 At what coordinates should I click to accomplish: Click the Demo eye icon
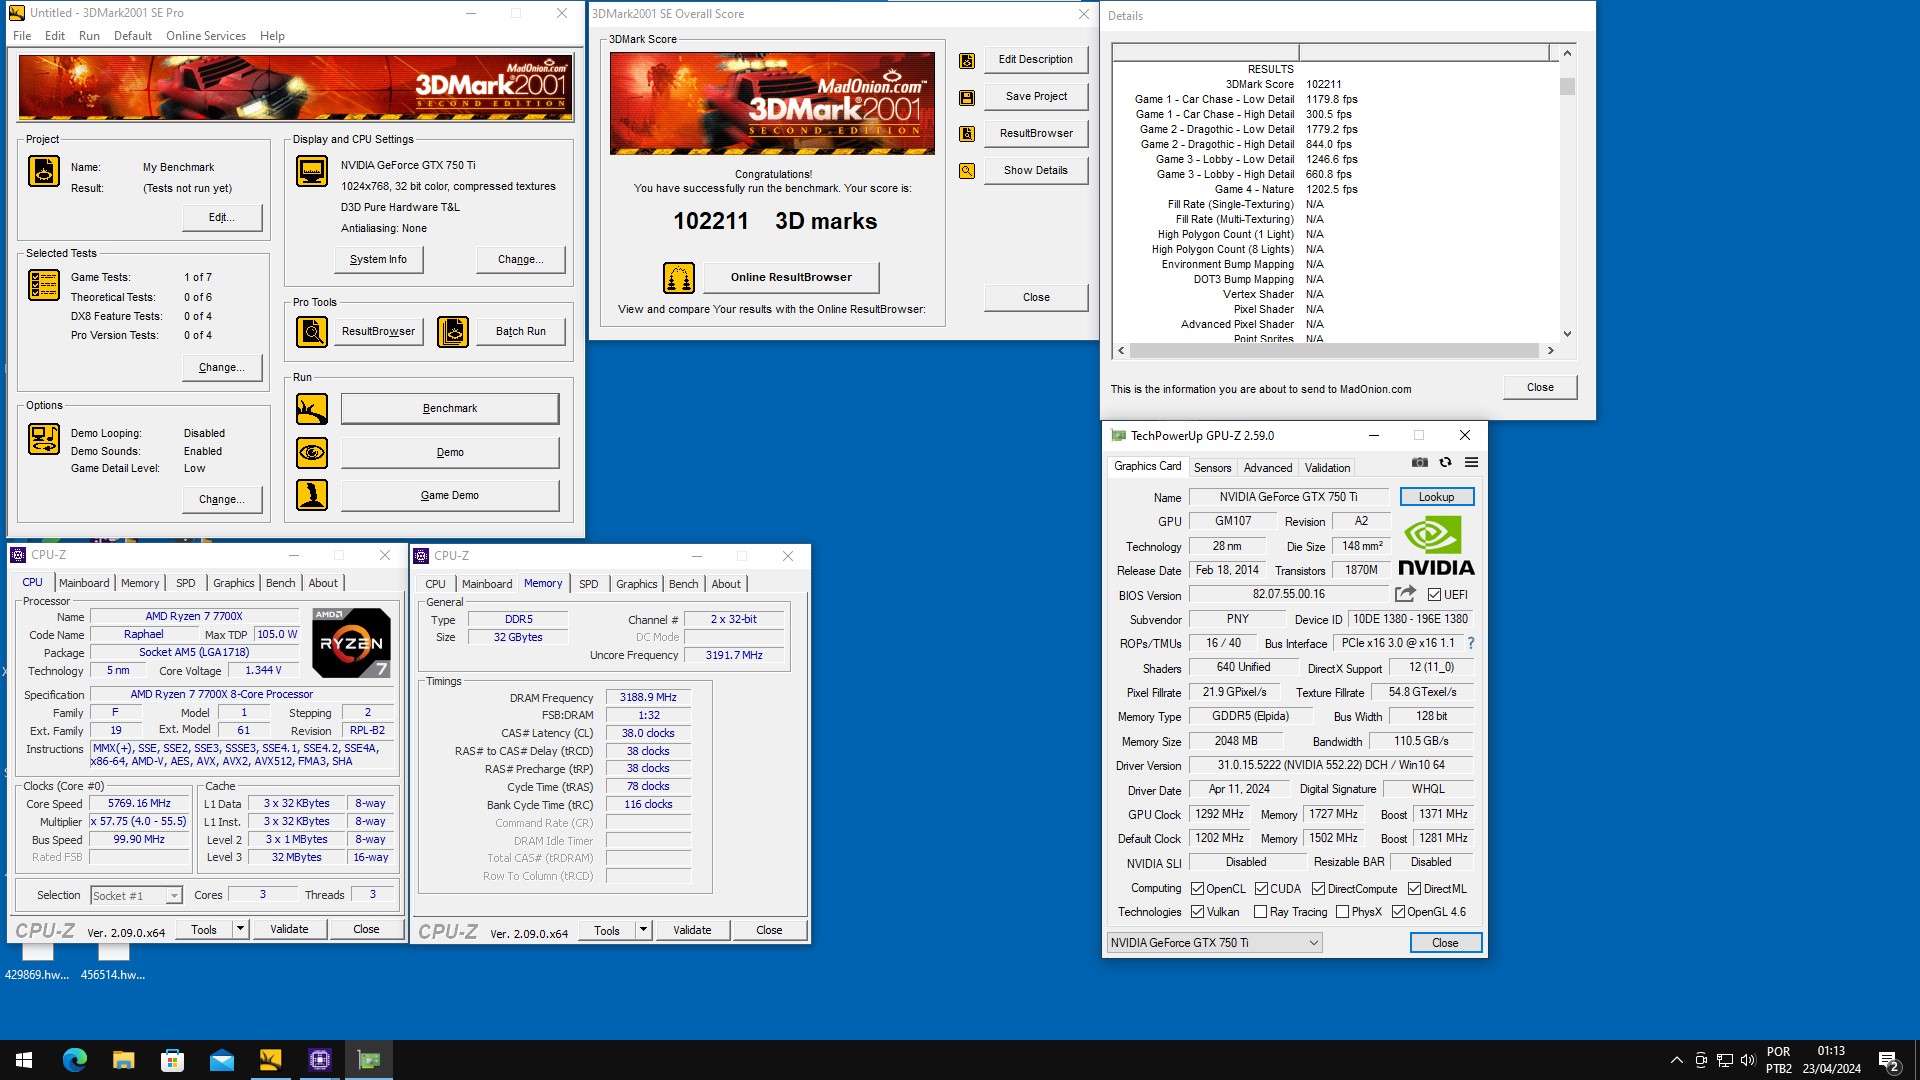(x=312, y=453)
